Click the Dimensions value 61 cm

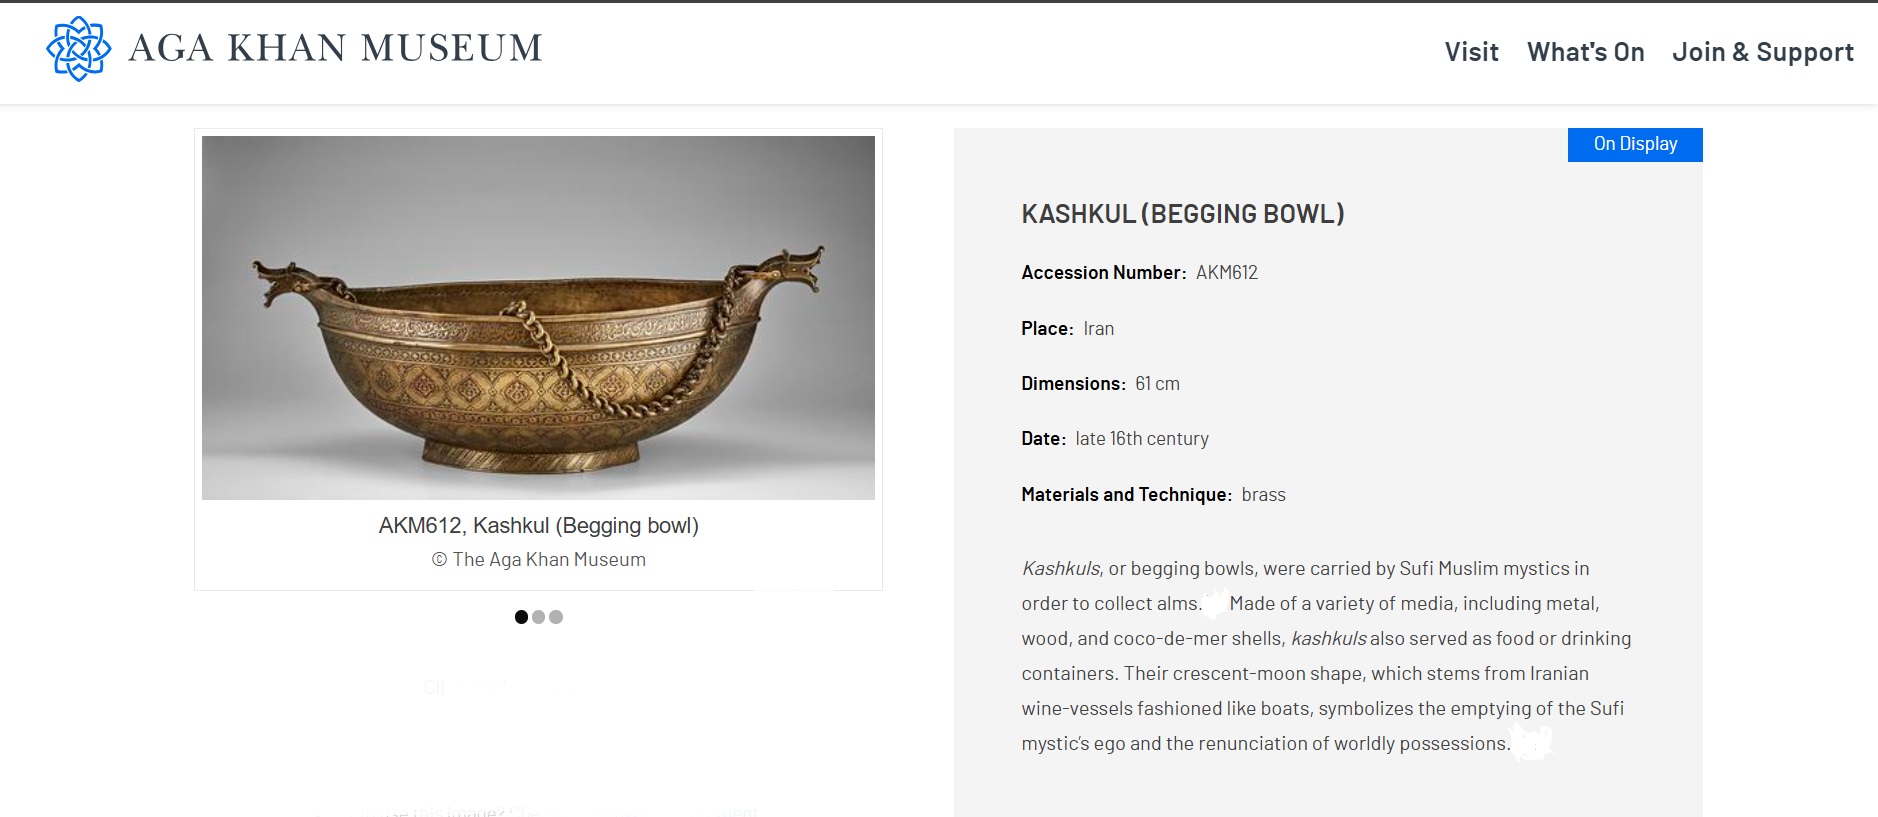coord(1157,384)
